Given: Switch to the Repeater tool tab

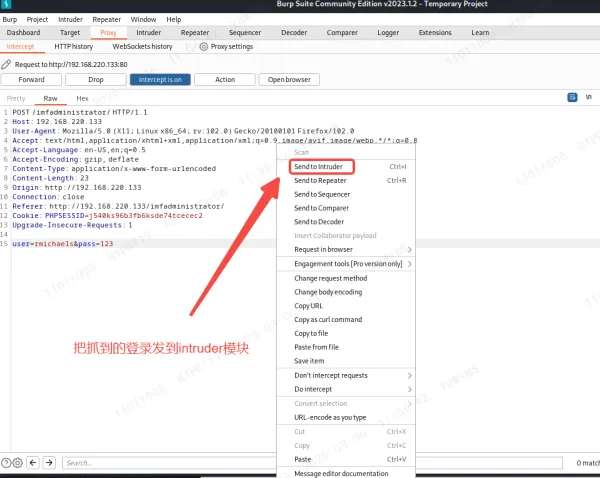Looking at the screenshot, I should coord(195,33).
